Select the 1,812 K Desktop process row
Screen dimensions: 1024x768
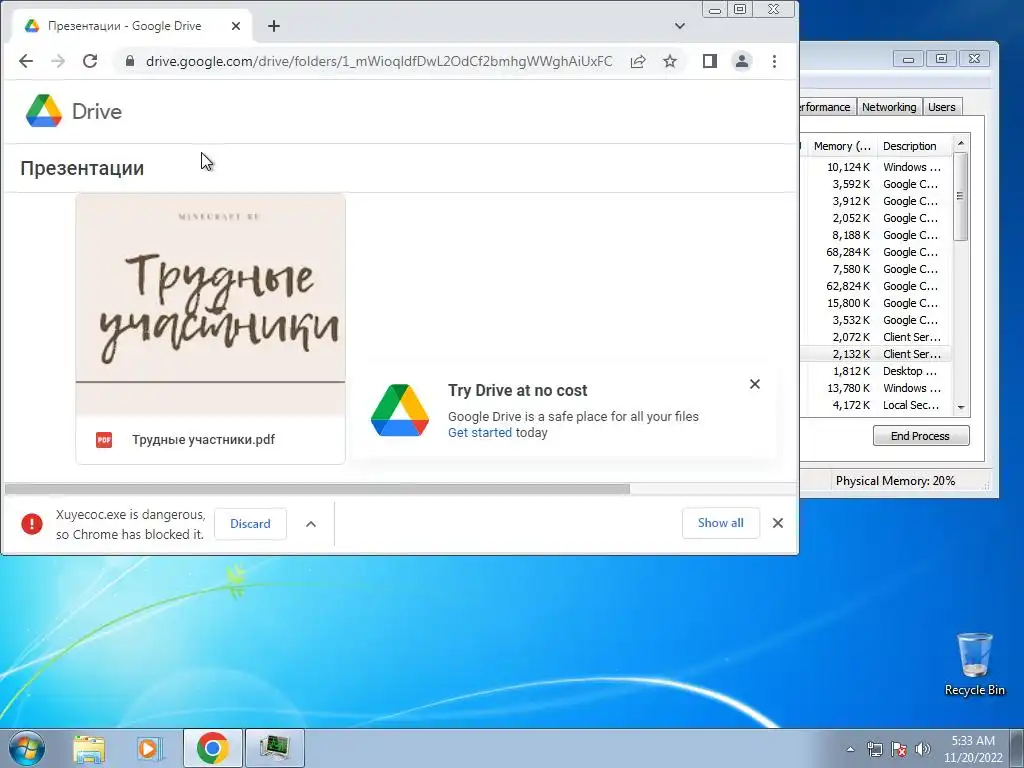pyautogui.click(x=875, y=371)
